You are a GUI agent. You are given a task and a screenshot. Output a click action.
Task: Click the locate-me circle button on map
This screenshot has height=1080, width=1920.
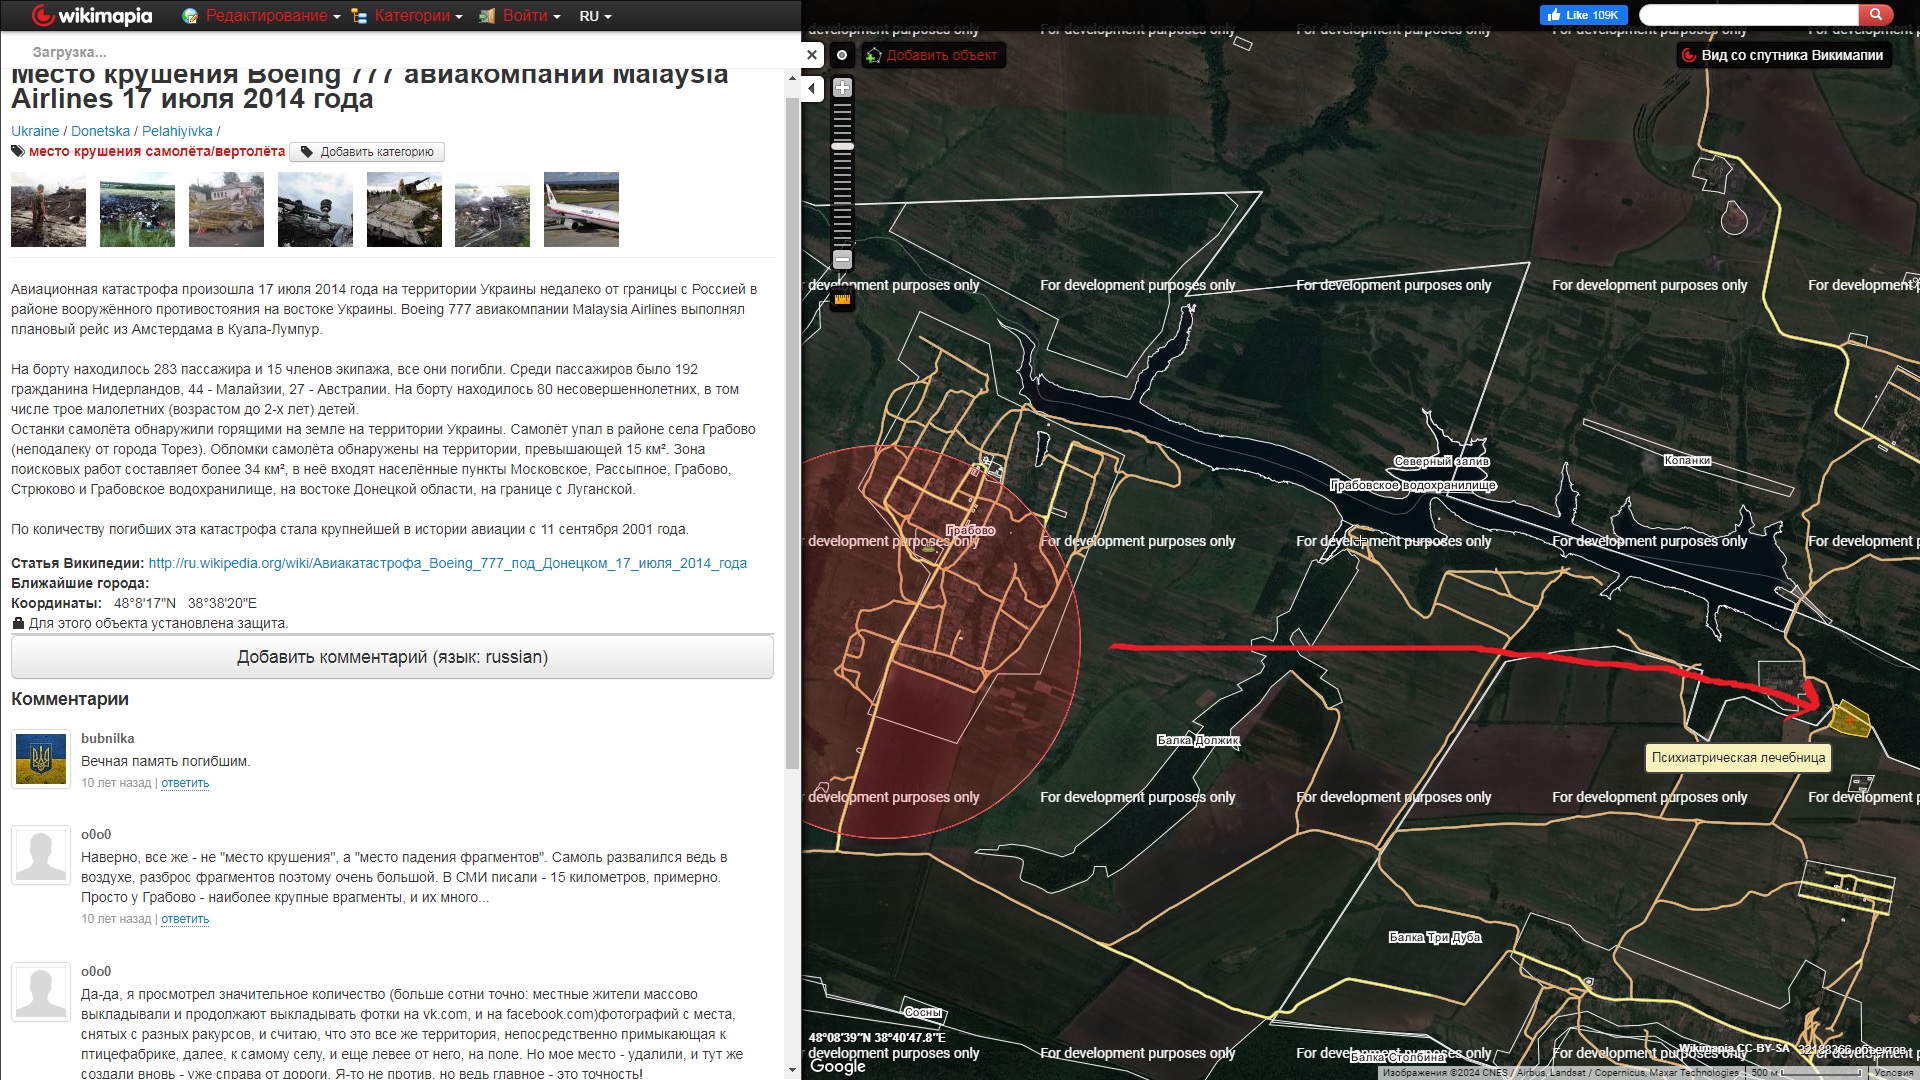842,55
